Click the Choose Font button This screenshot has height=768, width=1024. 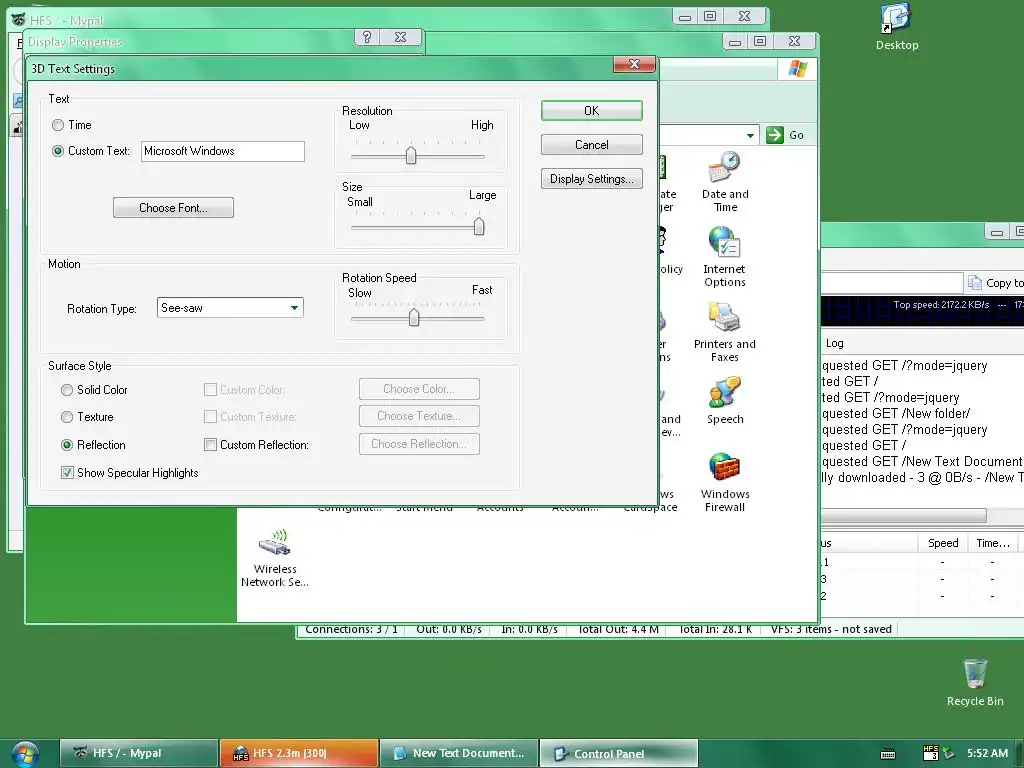173,208
